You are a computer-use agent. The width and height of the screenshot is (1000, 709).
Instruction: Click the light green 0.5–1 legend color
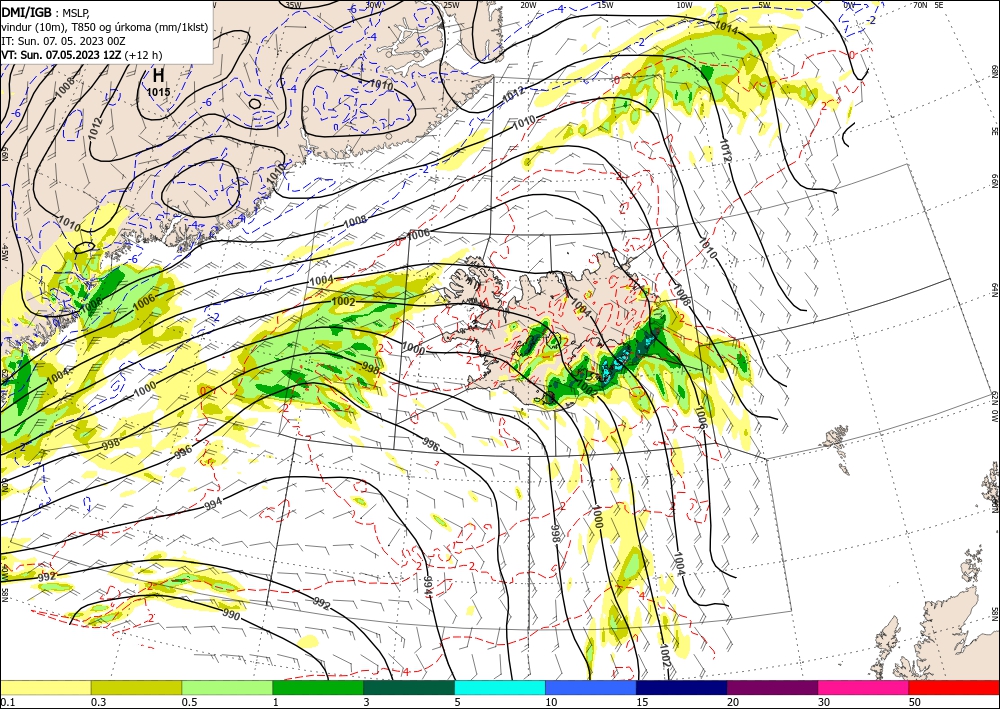pos(227,687)
